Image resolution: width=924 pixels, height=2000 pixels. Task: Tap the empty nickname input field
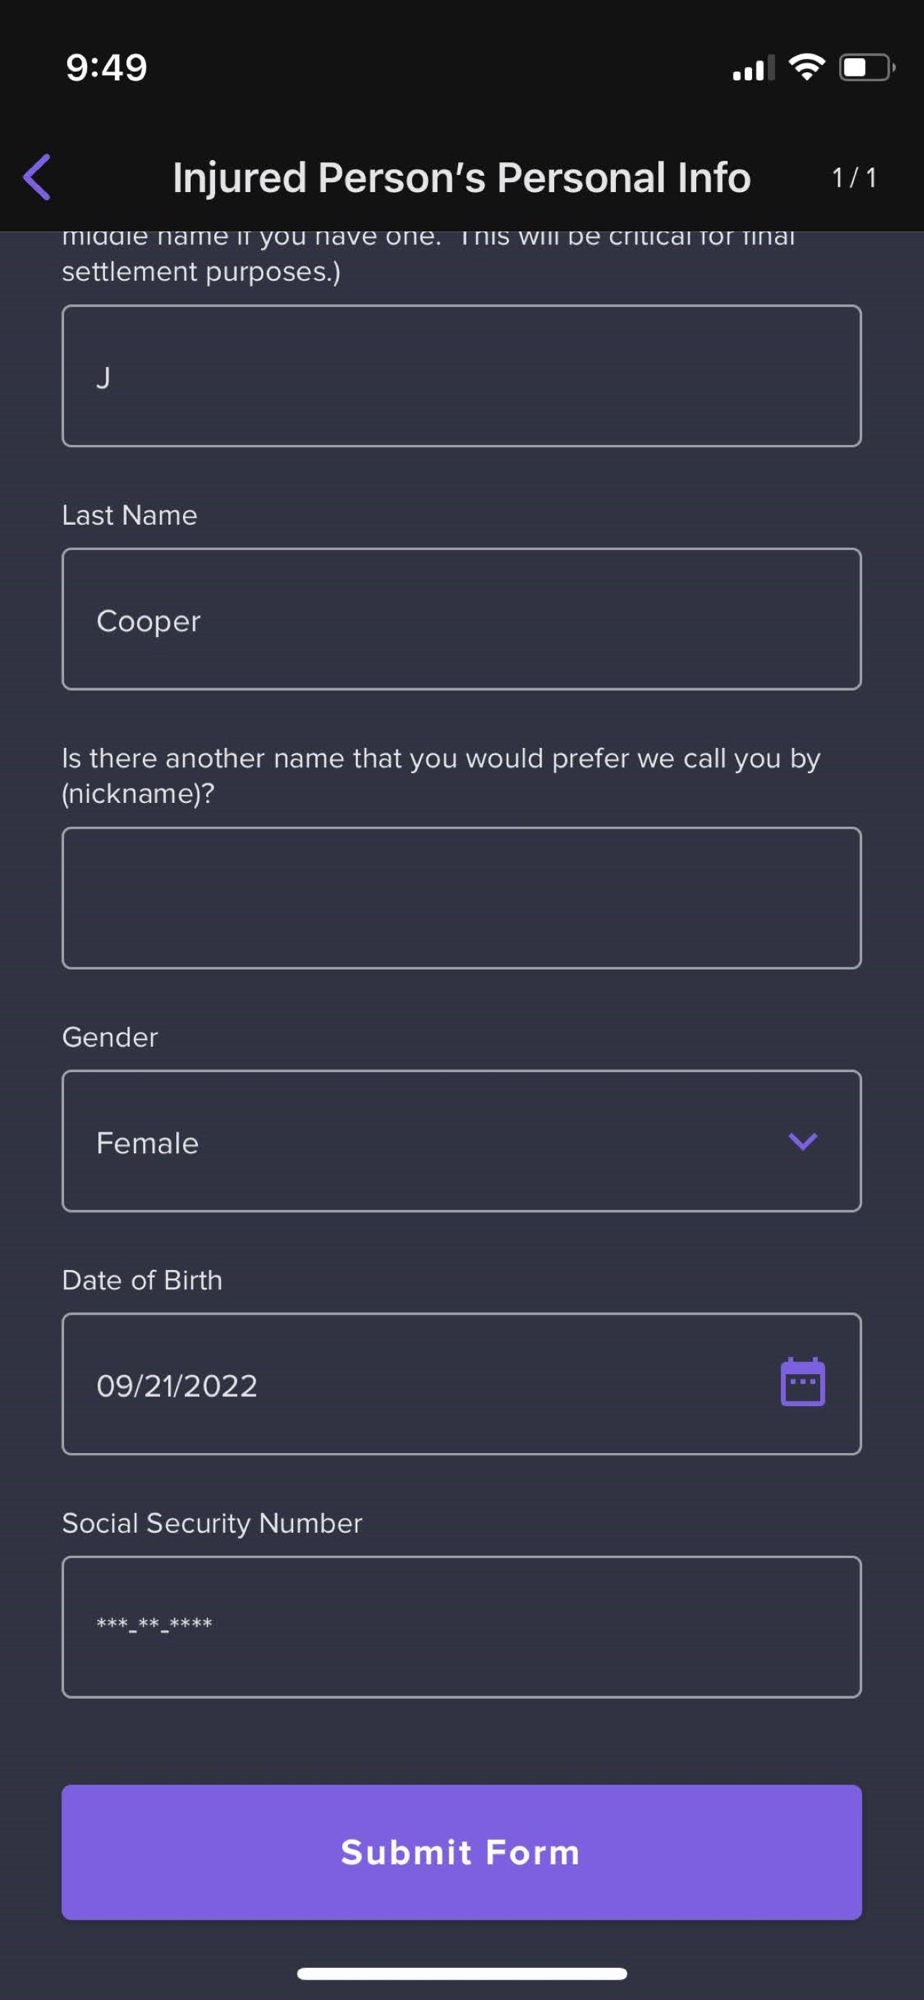click(x=461, y=897)
